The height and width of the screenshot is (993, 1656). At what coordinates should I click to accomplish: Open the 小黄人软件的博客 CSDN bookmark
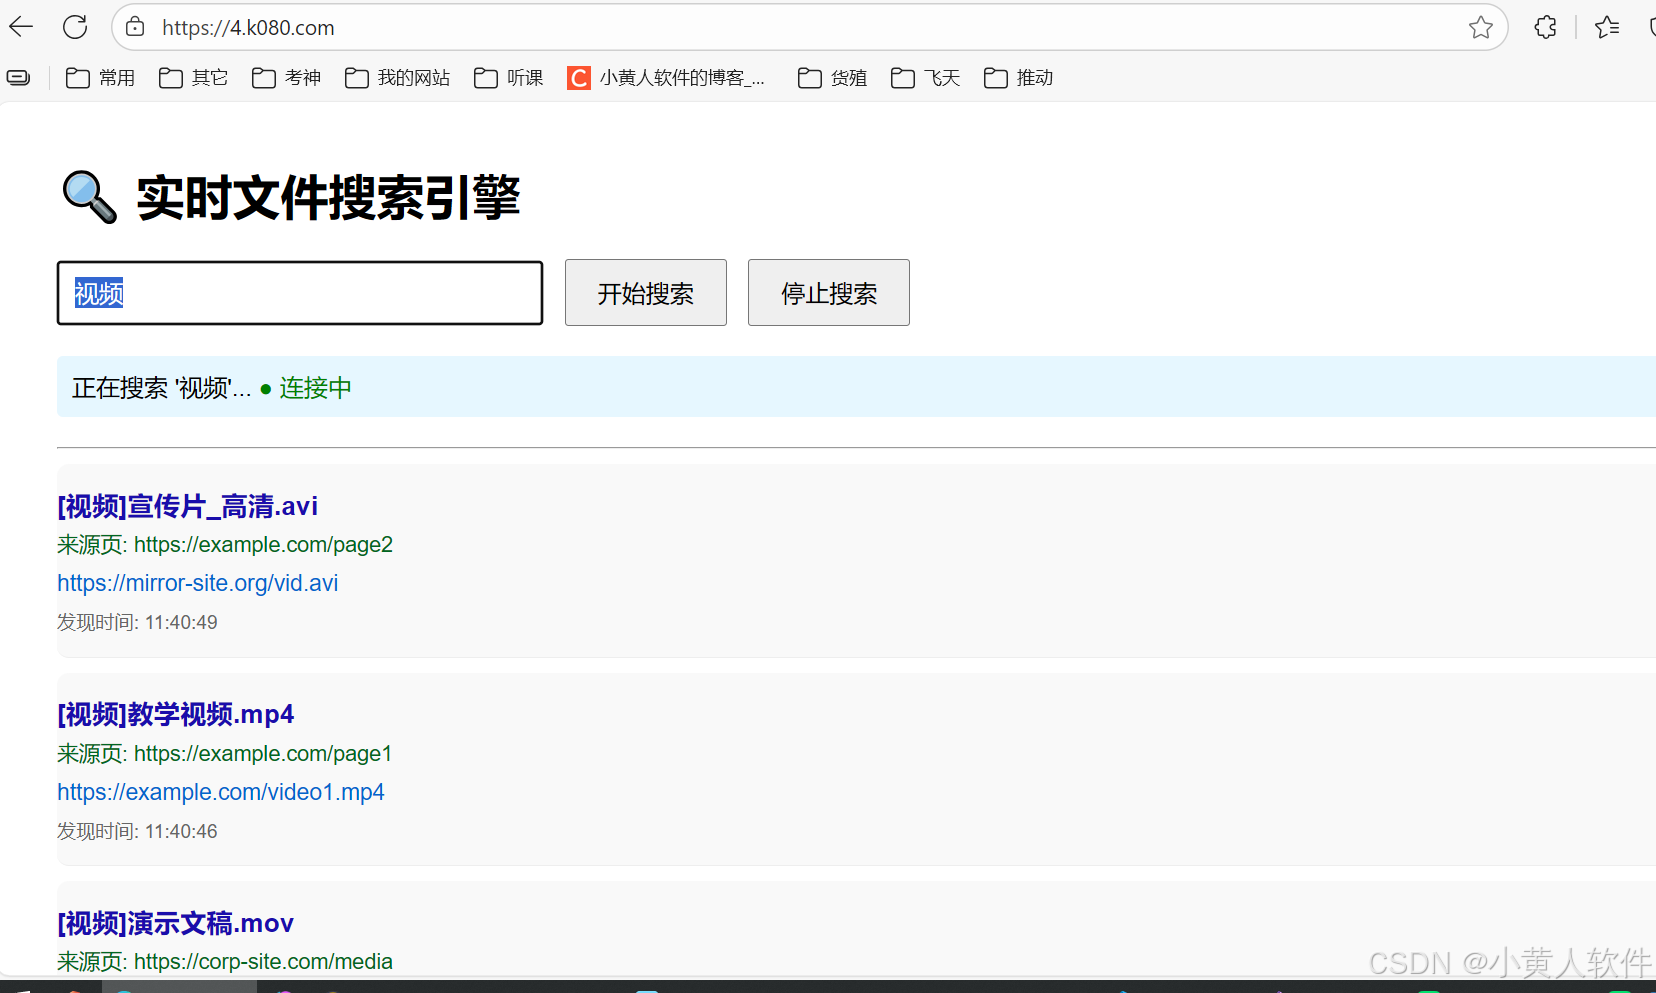coord(666,78)
